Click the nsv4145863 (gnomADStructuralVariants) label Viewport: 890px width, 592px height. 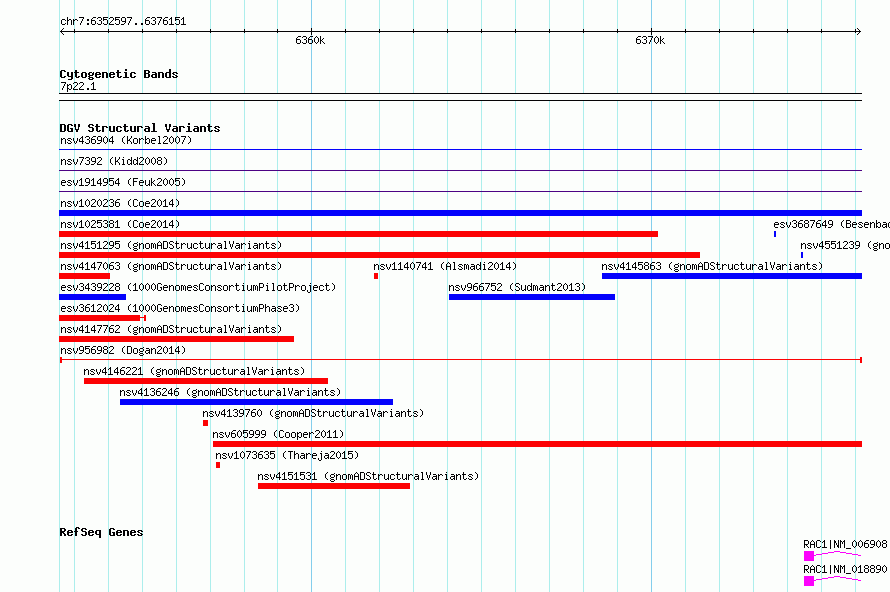712,266
